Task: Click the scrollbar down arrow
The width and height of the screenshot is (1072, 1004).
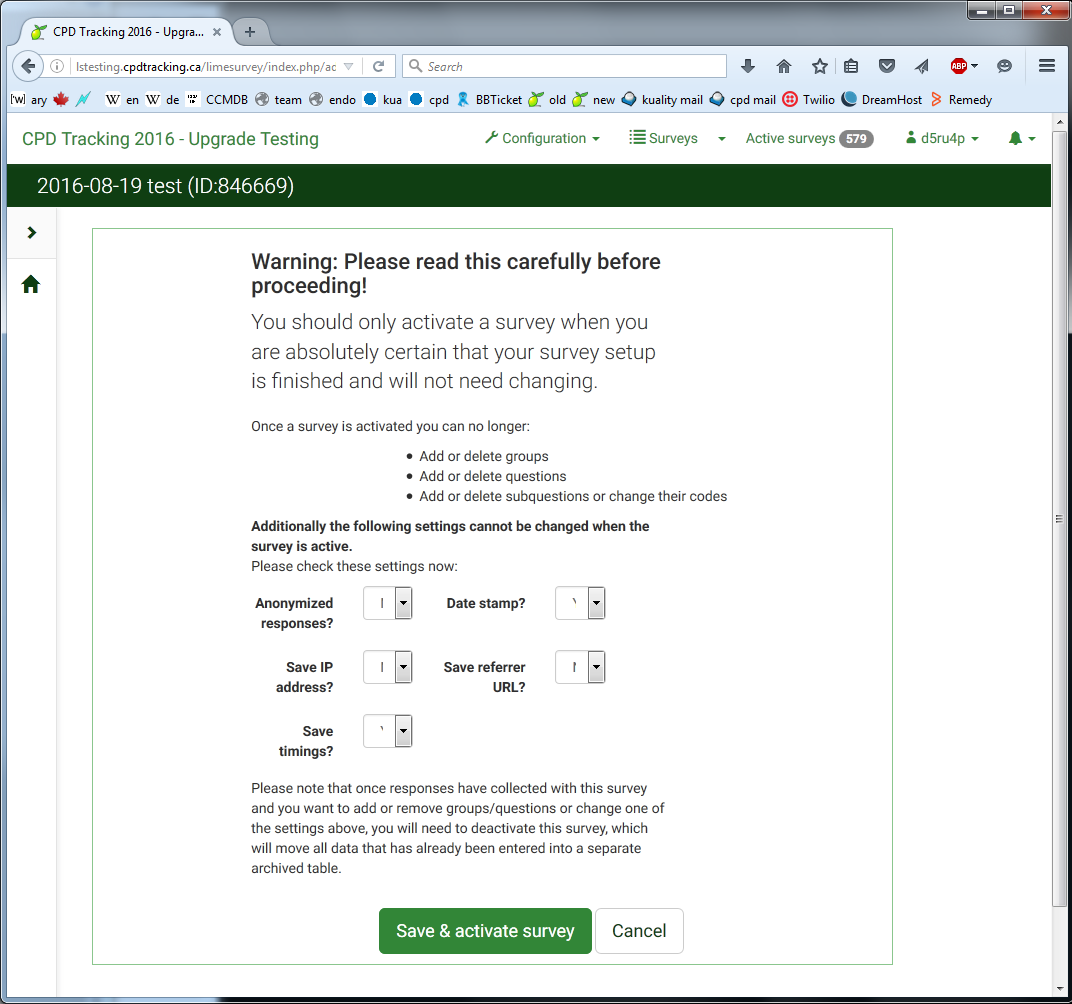Action: coord(1059,989)
